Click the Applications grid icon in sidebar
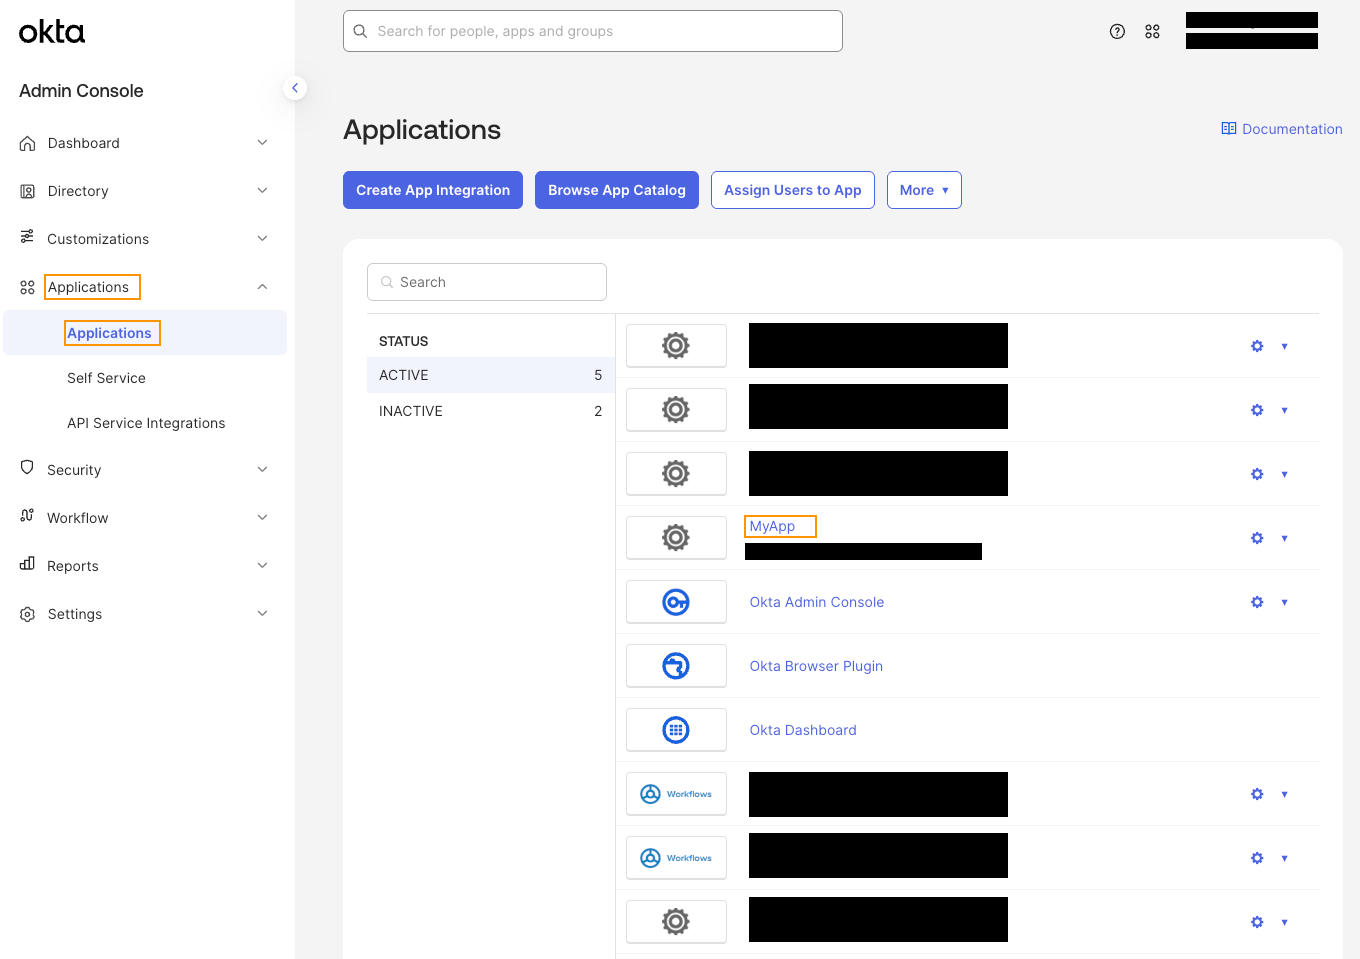1360x959 pixels. pos(28,287)
